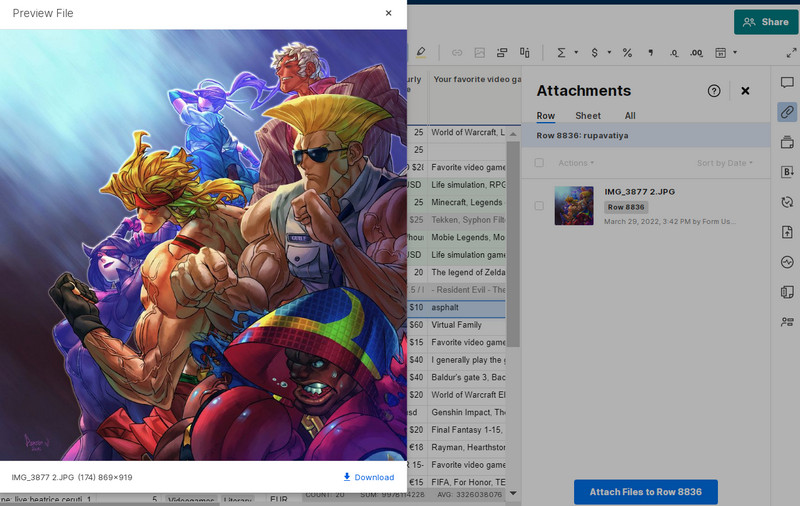The image size is (800, 506).
Task: Select the 'Final Fantasy 1-15' cell
Action: tap(467, 430)
